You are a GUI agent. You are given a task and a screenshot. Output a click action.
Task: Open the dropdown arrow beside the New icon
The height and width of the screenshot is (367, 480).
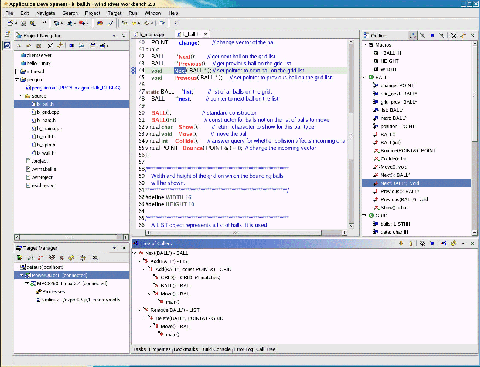point(15,23)
